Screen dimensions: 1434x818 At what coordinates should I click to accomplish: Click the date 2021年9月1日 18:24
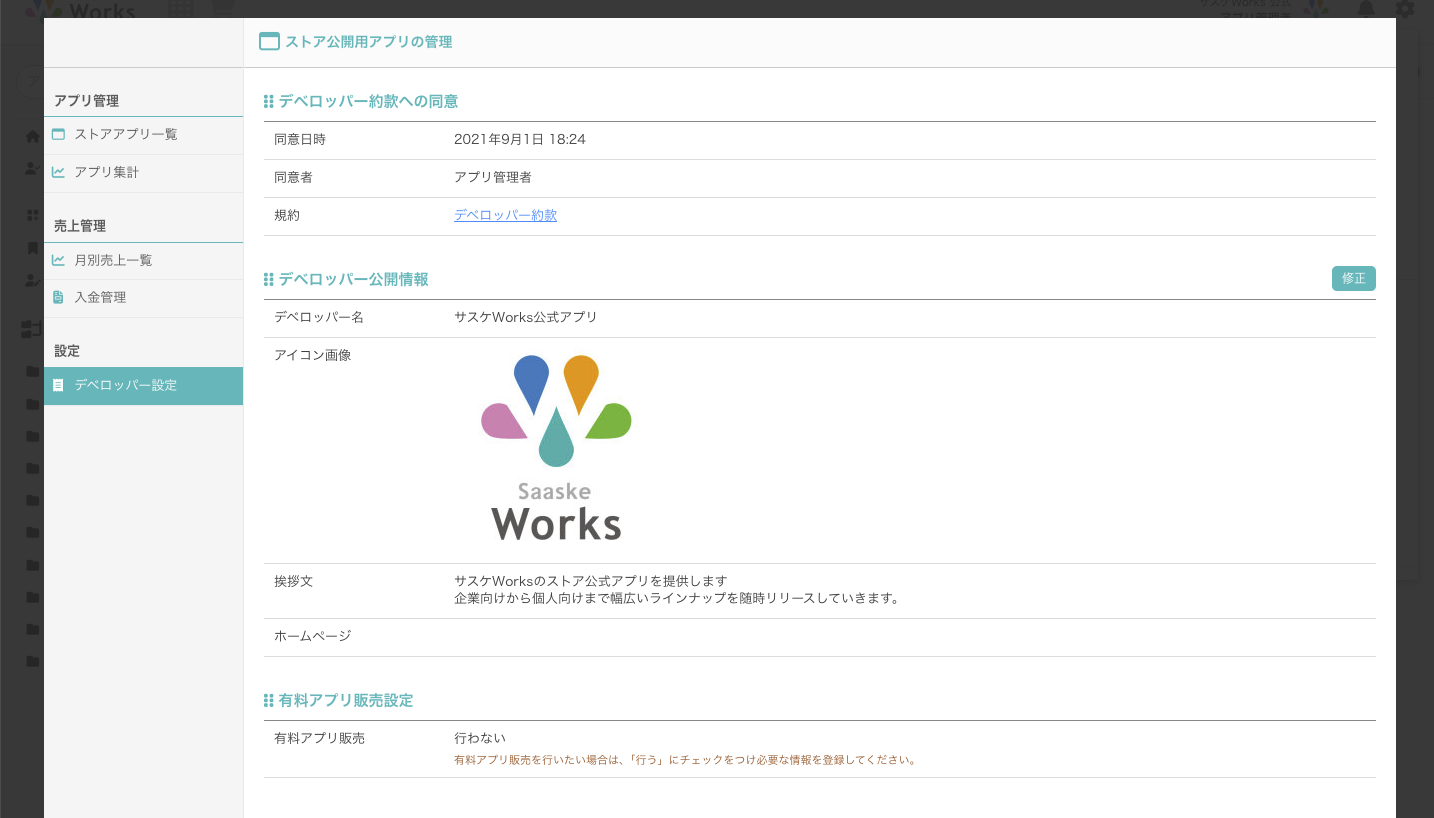[x=520, y=139]
